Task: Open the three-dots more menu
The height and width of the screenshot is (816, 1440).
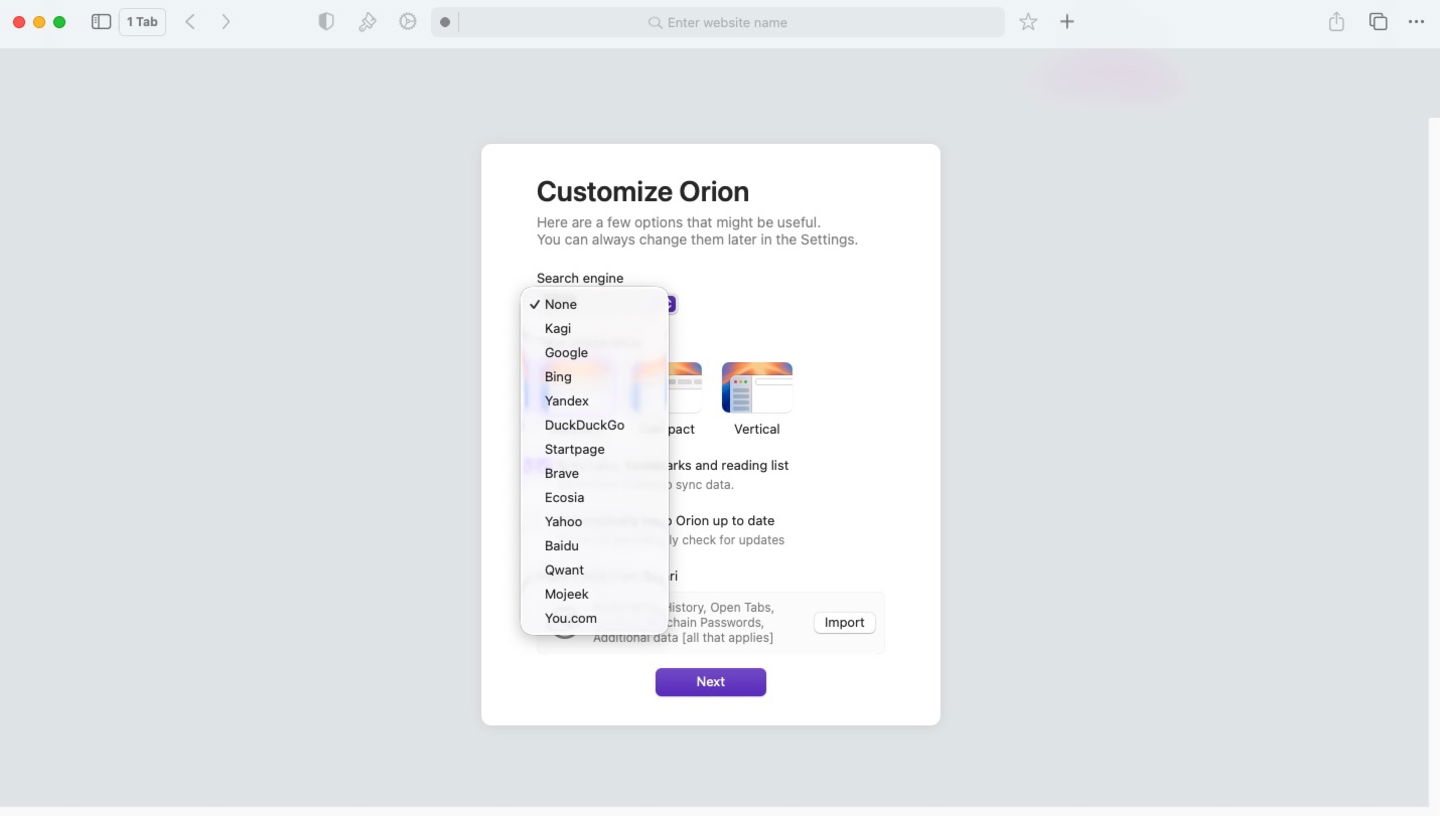Action: (1416, 22)
